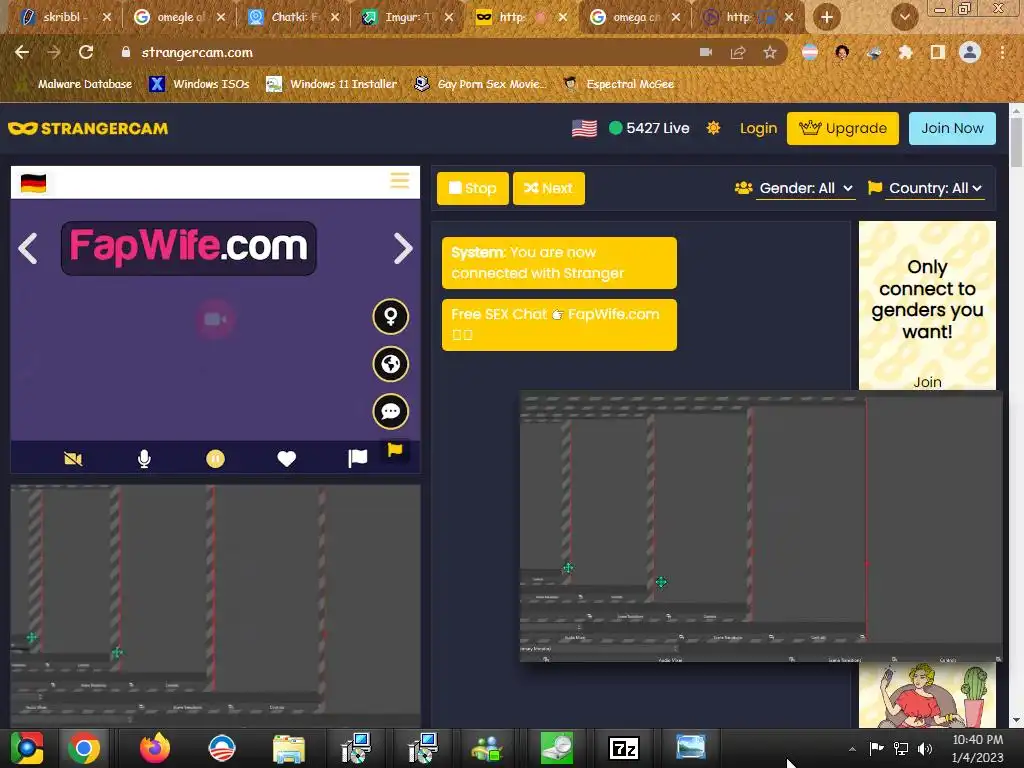The width and height of the screenshot is (1024, 768).
Task: Open the hamburger menu above video
Action: tap(400, 180)
